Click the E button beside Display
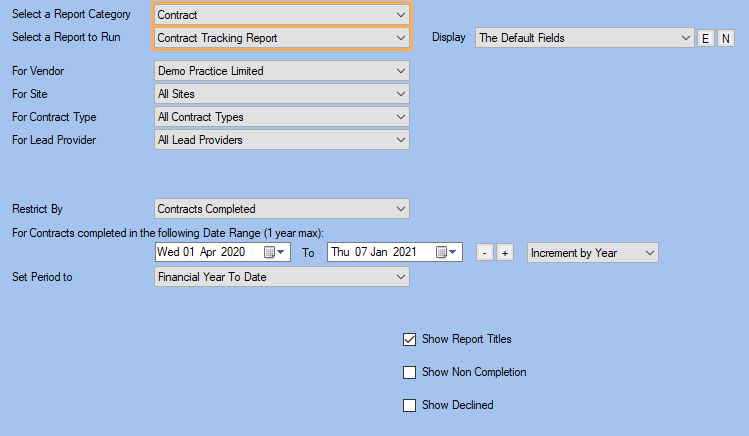This screenshot has height=436, width=749. coord(706,38)
